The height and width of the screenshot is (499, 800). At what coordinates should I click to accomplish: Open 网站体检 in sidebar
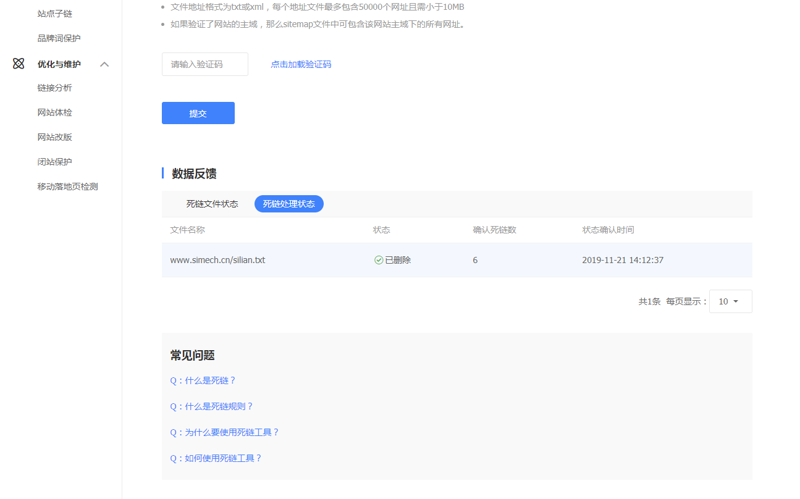coord(55,112)
